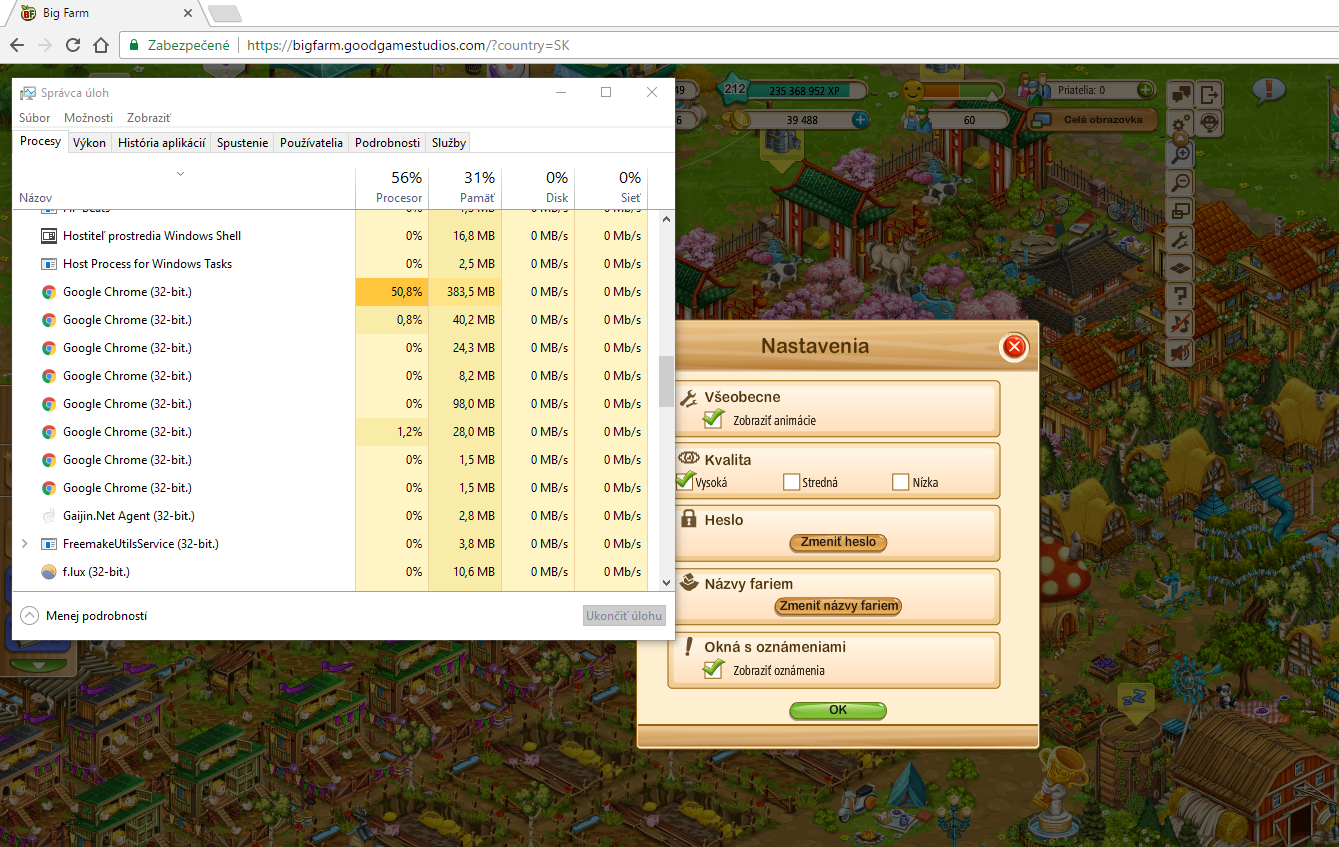The height and width of the screenshot is (847, 1339).
Task: Open the game settings gears icon
Action: [x=1181, y=123]
